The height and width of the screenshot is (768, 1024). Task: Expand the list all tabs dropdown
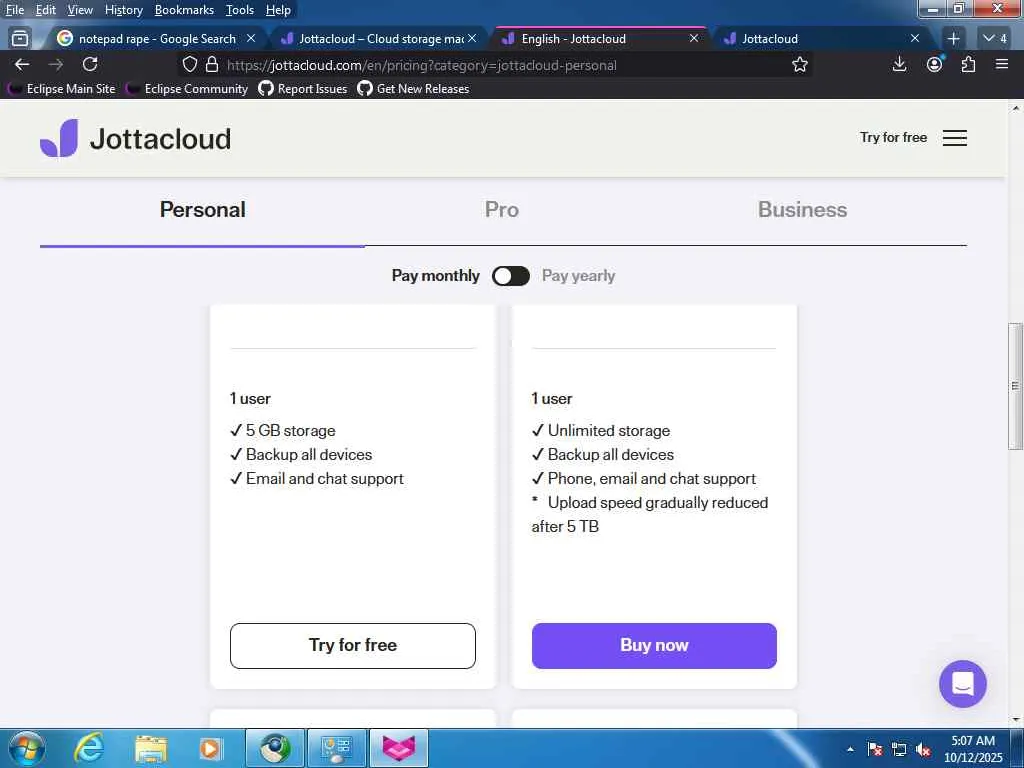[995, 39]
